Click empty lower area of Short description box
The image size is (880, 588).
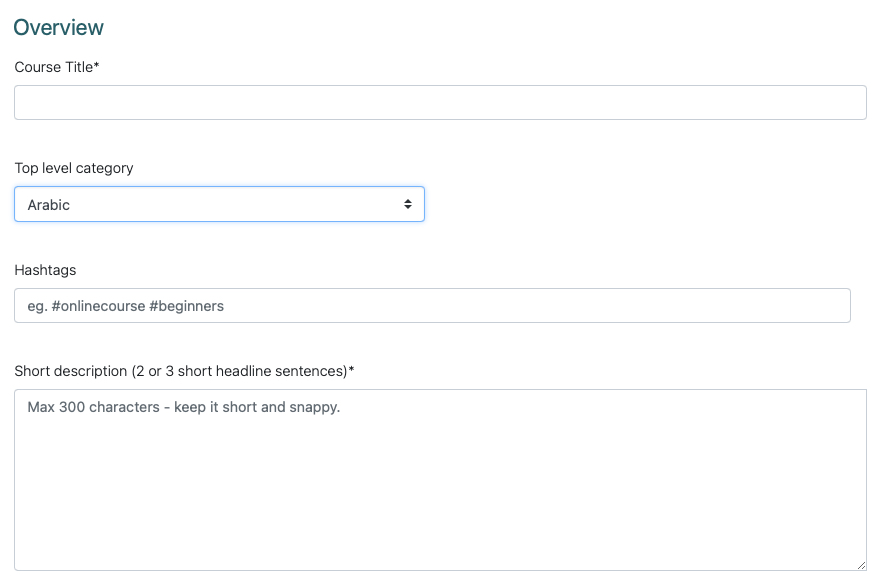(440, 520)
